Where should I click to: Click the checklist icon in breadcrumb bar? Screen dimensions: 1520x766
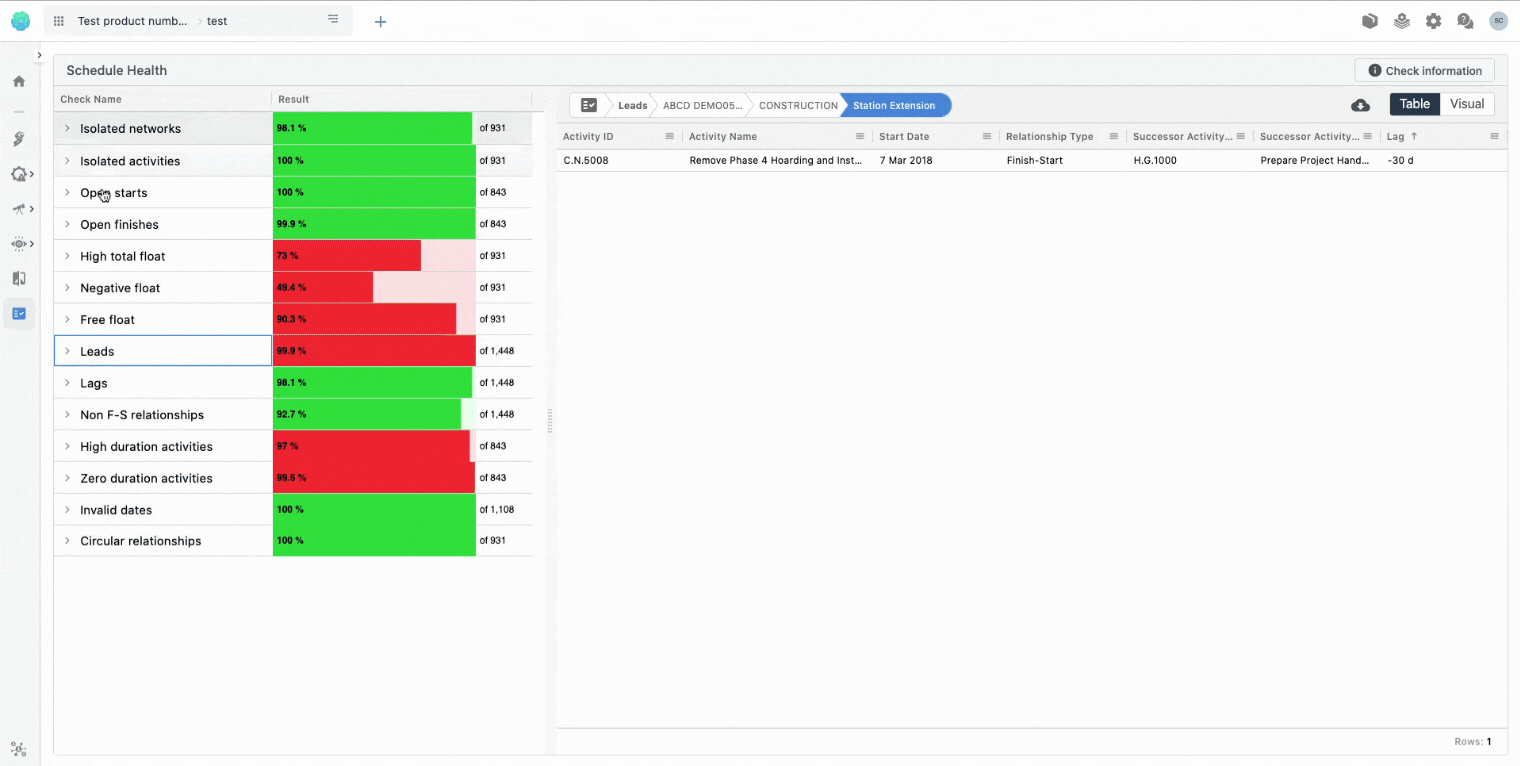tap(589, 105)
